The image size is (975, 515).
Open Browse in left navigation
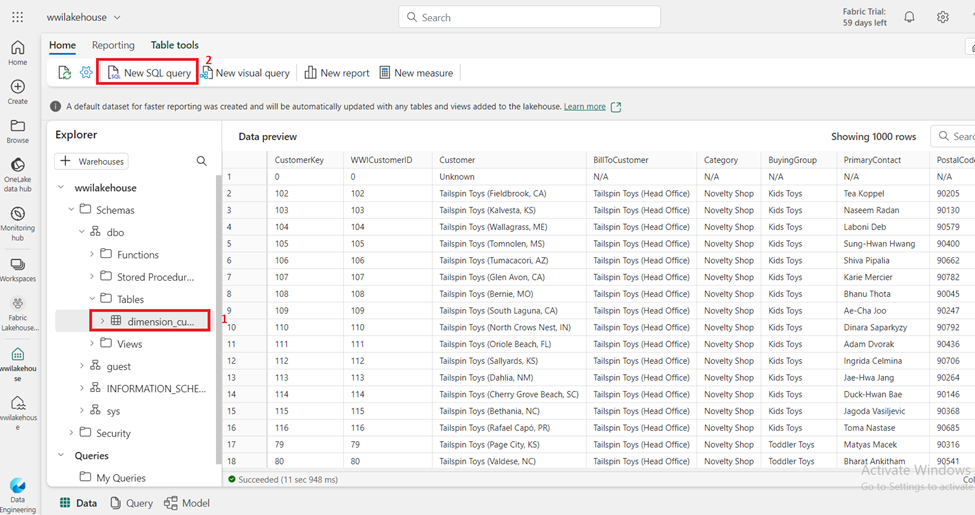[17, 131]
